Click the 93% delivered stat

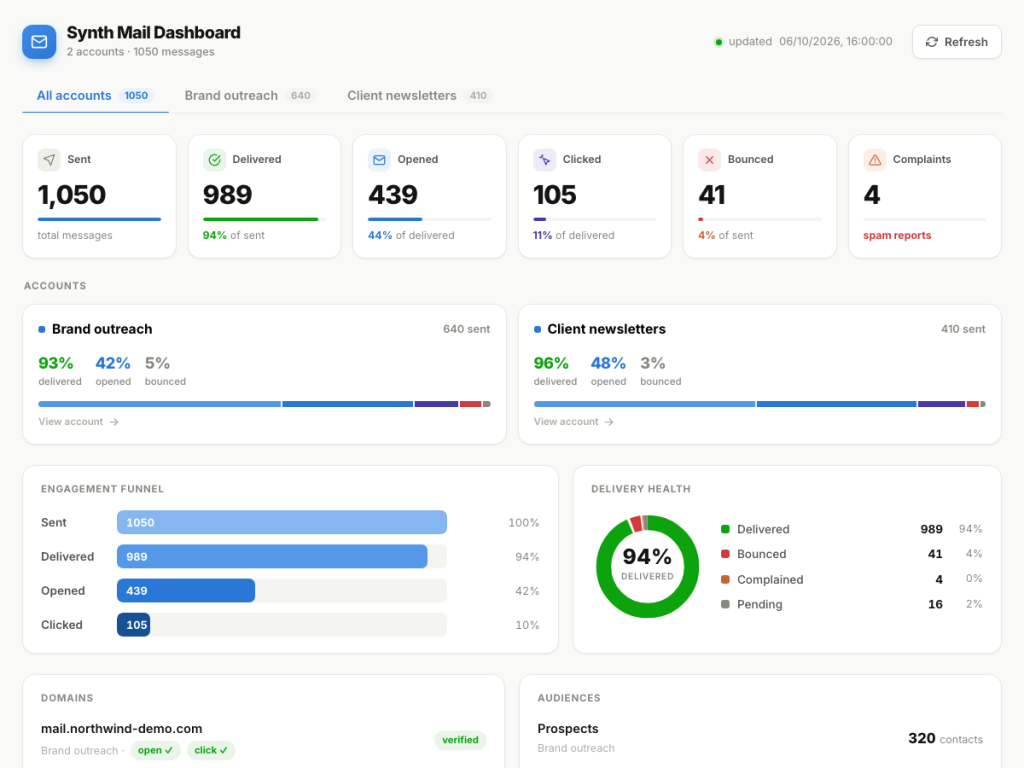point(59,370)
